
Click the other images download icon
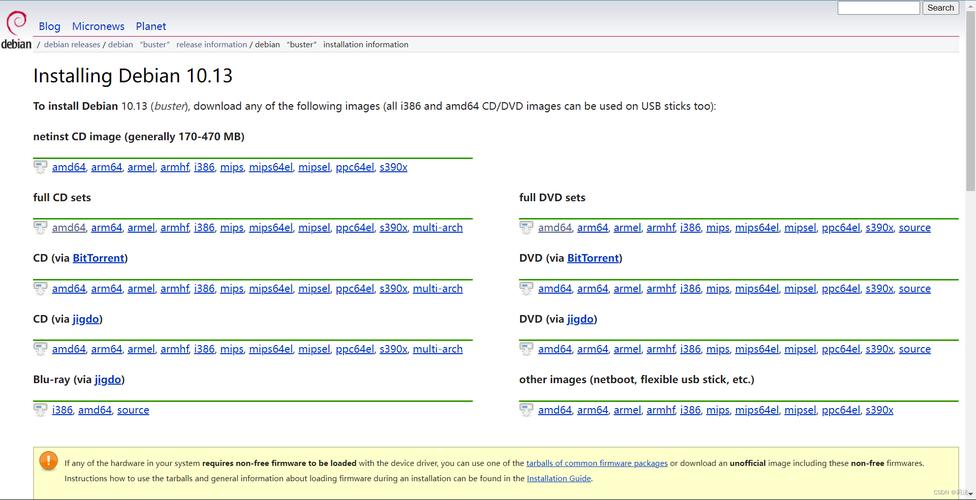(526, 410)
